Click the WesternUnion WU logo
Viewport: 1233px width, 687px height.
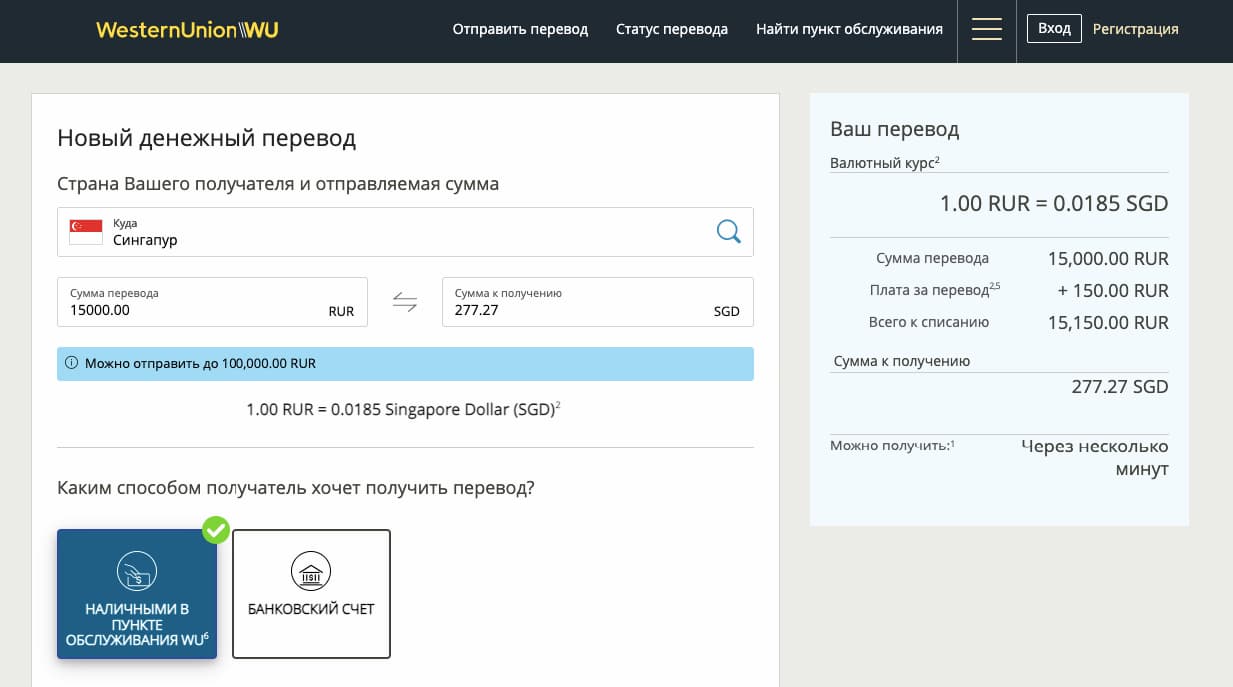pos(186,30)
